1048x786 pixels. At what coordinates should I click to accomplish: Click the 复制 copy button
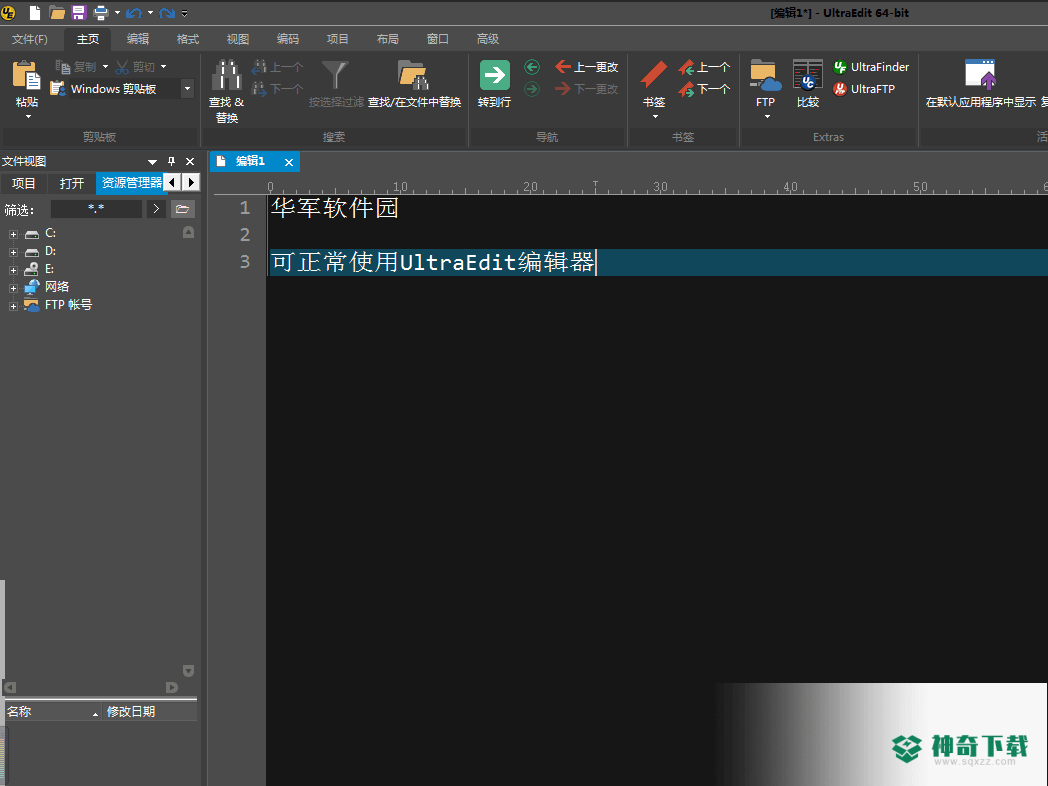(76, 67)
